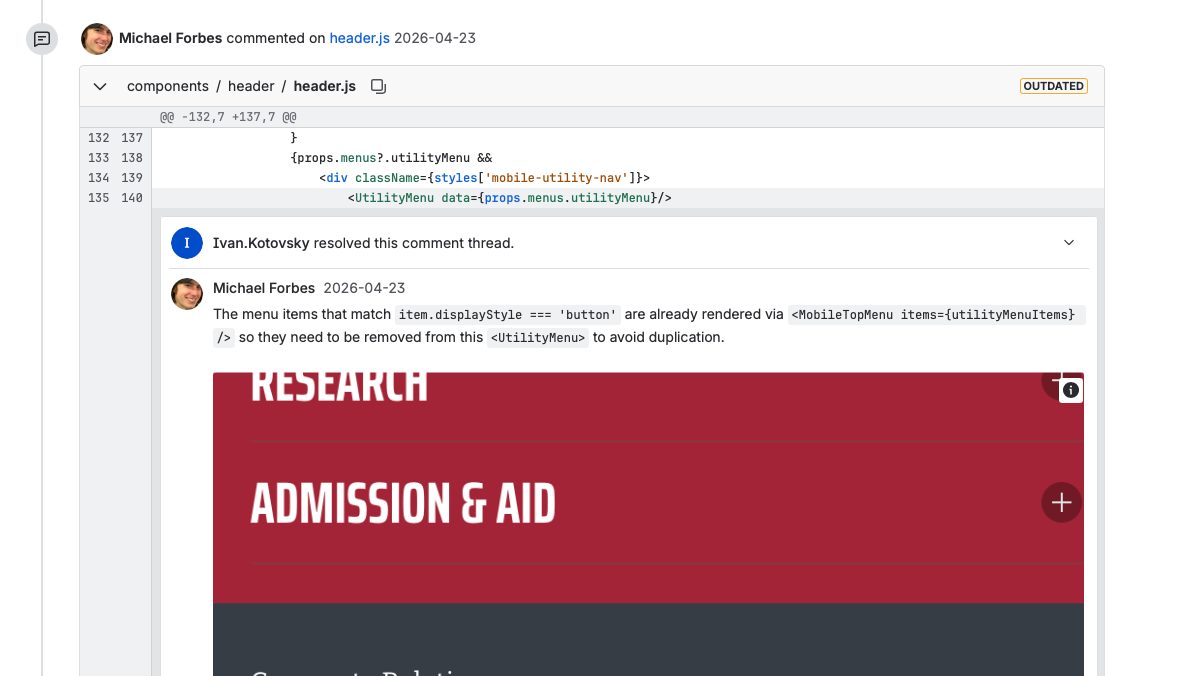This screenshot has width=1178, height=676.
Task: Click the plus icon shown on ADMISSION & AID
Action: (1061, 502)
